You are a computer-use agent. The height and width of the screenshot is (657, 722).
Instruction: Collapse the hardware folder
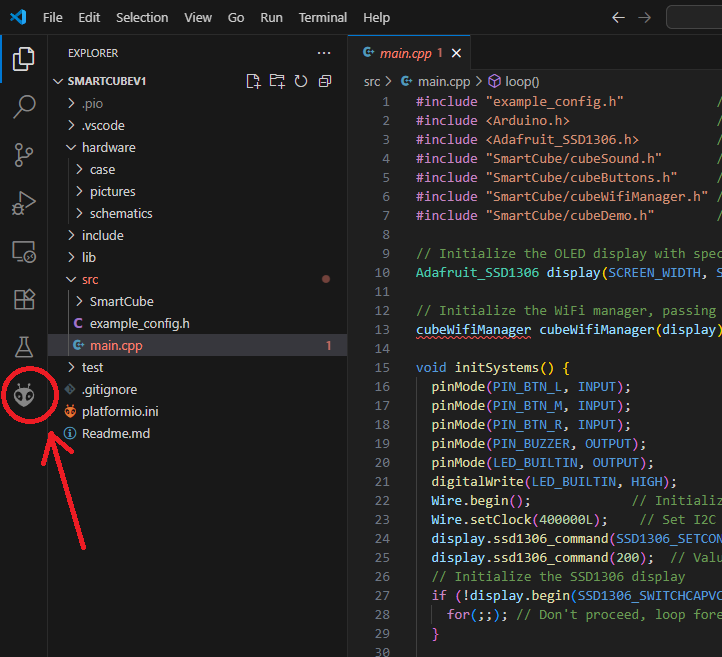[x=108, y=148]
